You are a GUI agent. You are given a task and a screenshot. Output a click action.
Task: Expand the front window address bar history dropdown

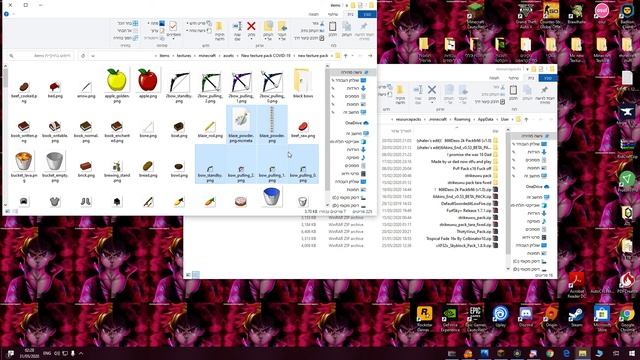(x=93, y=56)
